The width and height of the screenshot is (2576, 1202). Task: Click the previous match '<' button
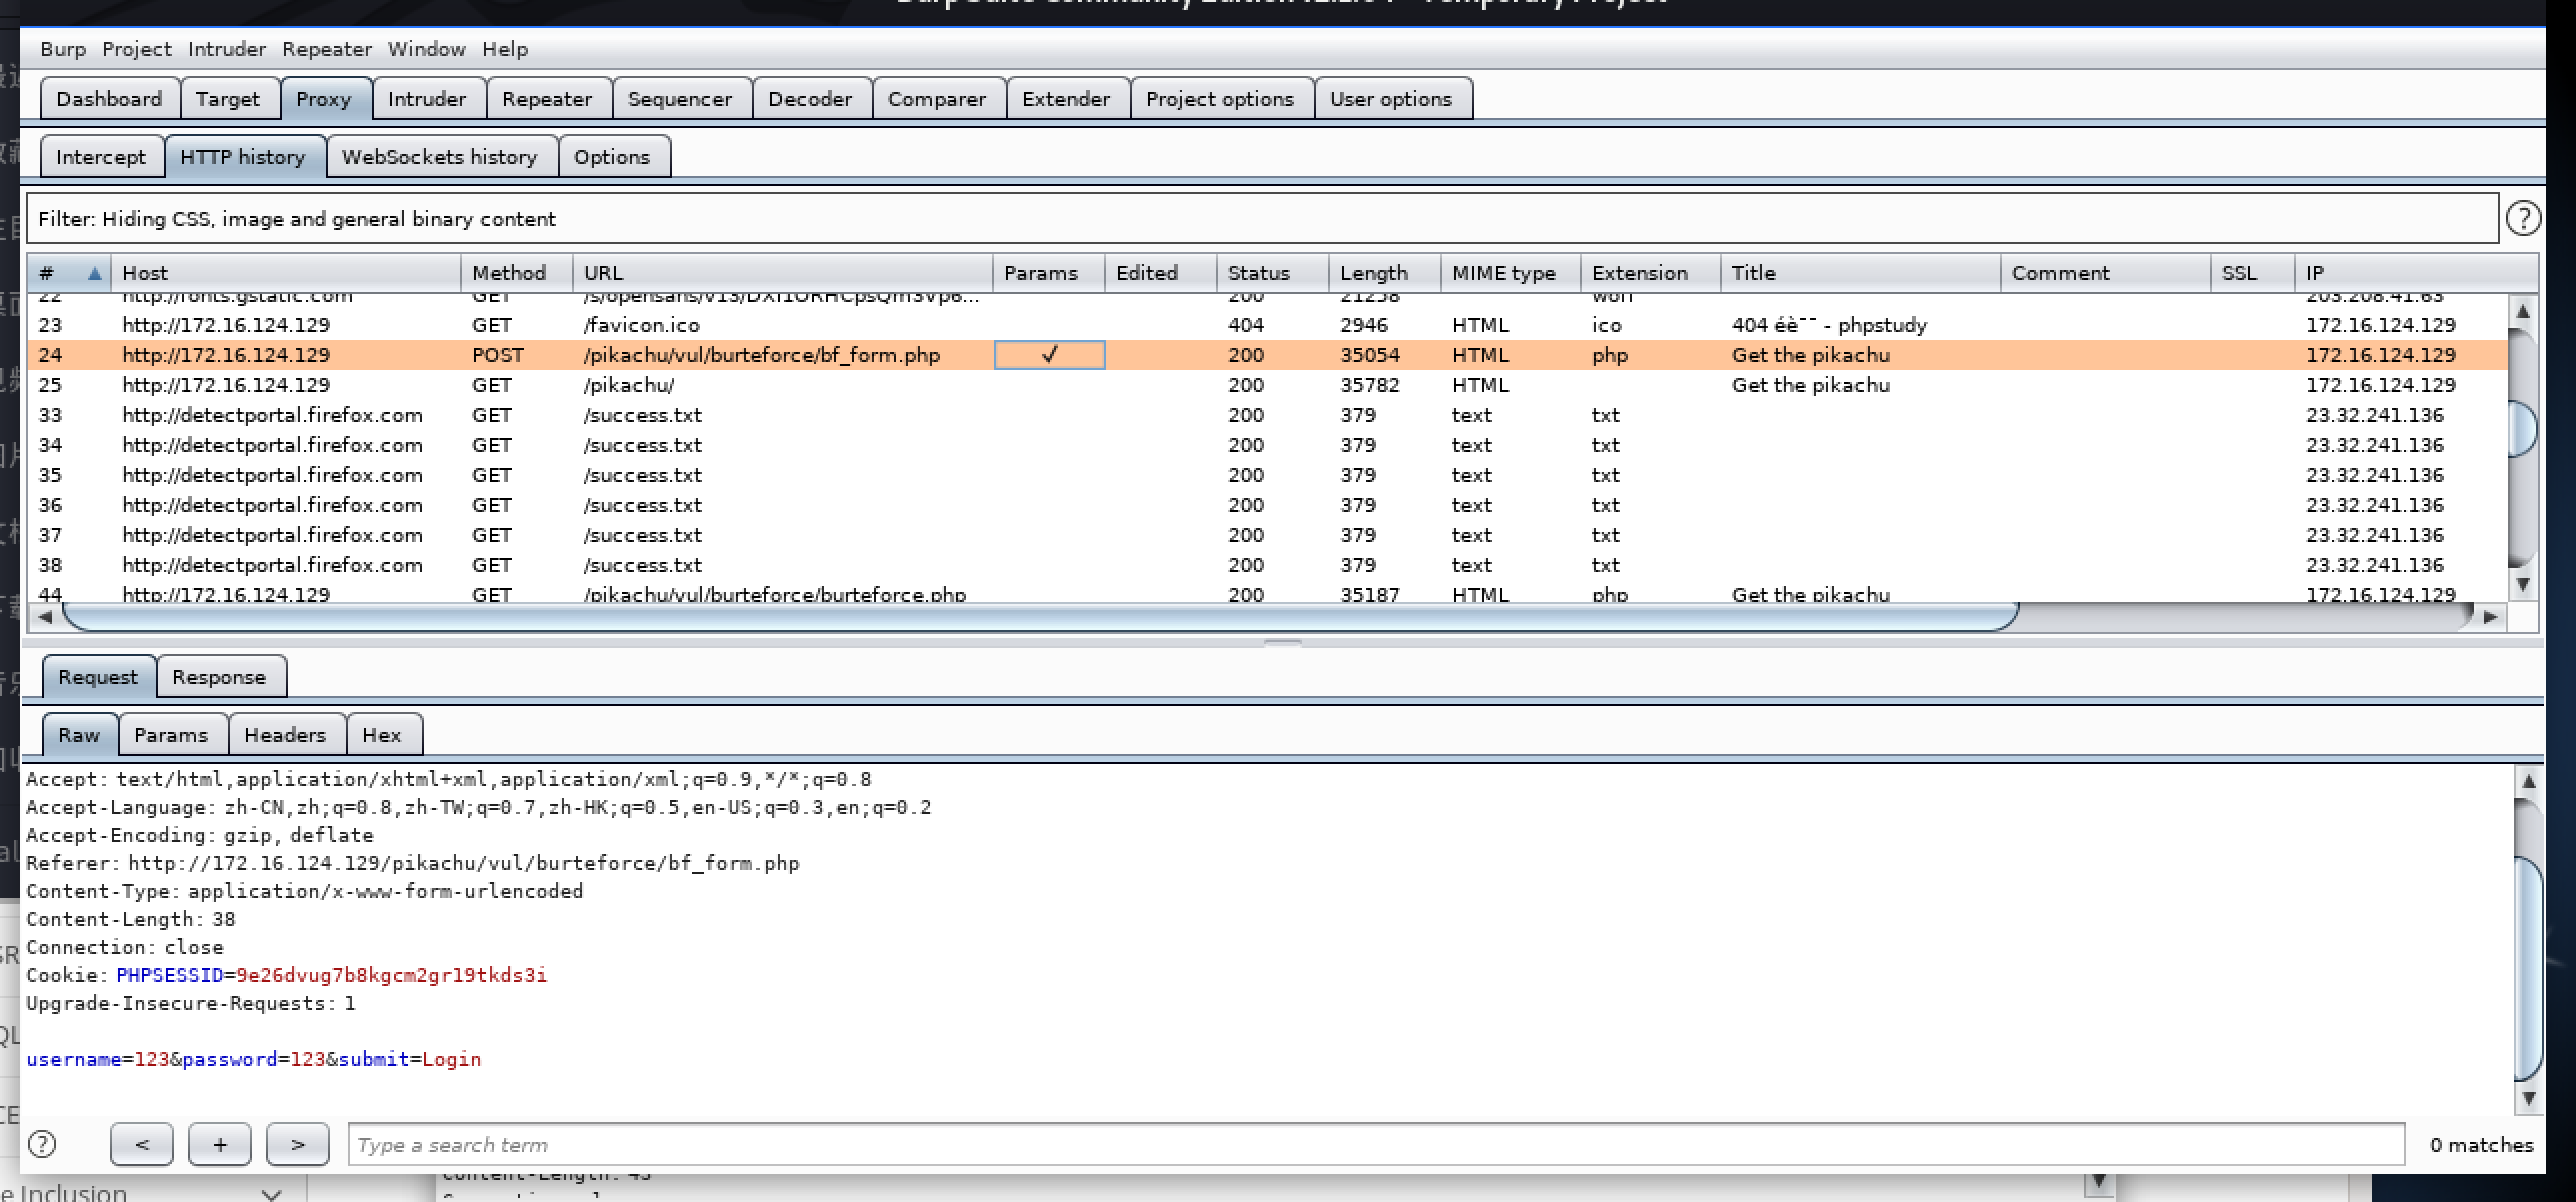(x=142, y=1144)
